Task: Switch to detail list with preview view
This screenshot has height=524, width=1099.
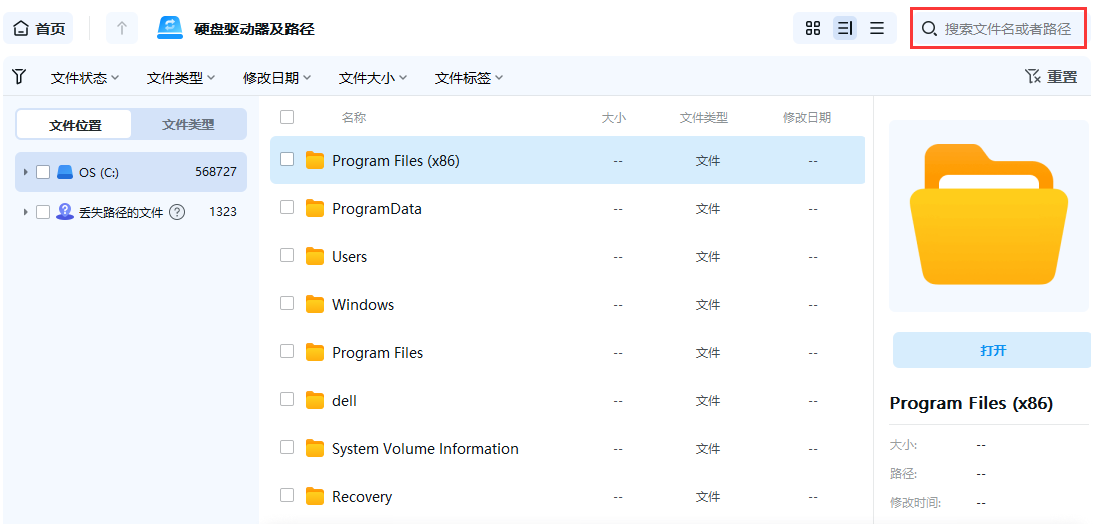Action: point(845,28)
